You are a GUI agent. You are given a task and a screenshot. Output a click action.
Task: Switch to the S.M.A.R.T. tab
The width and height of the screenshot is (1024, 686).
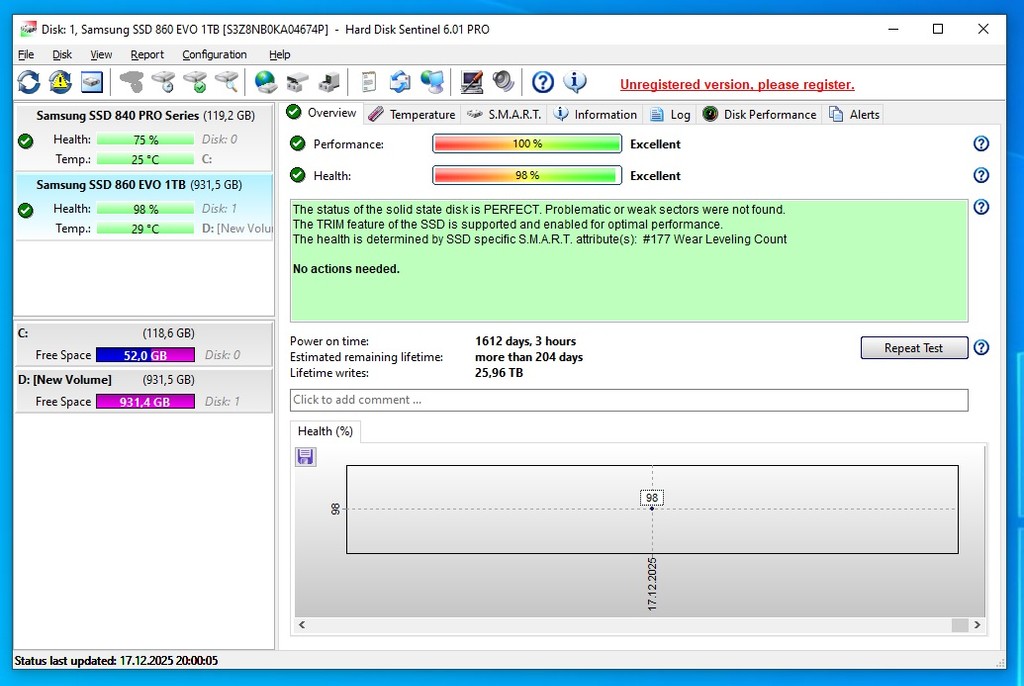pos(506,115)
